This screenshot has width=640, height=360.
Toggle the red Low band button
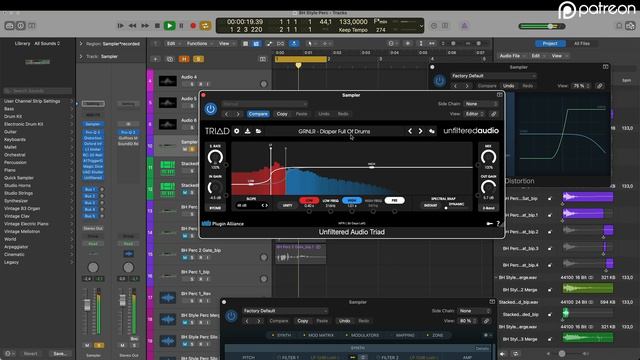tap(309, 200)
